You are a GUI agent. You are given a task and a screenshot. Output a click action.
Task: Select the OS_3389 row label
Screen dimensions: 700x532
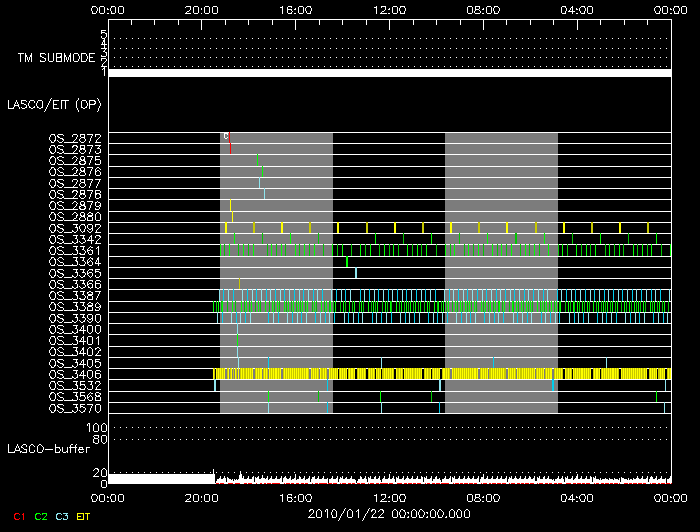point(75,307)
